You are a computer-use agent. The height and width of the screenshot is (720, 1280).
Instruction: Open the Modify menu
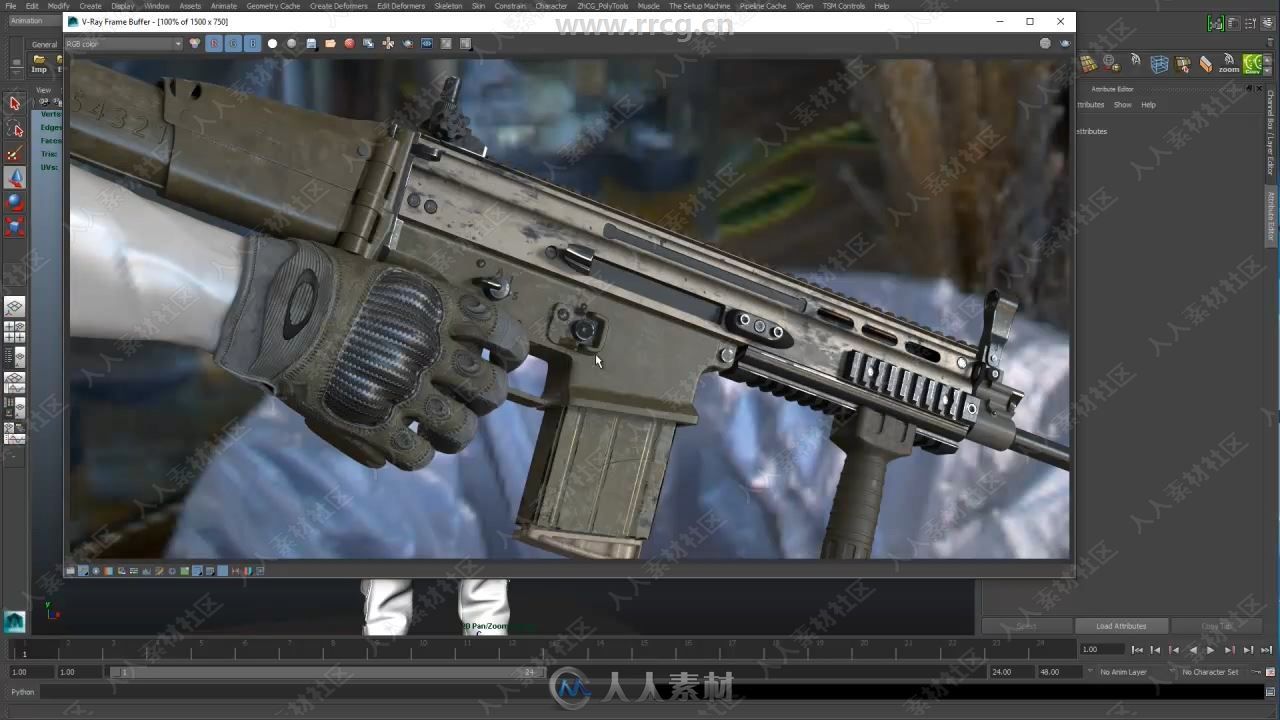pos(58,6)
